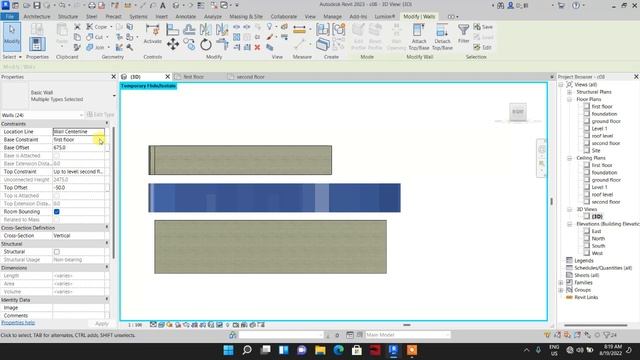Click the Temporary Hide/Isolate label

point(149,86)
